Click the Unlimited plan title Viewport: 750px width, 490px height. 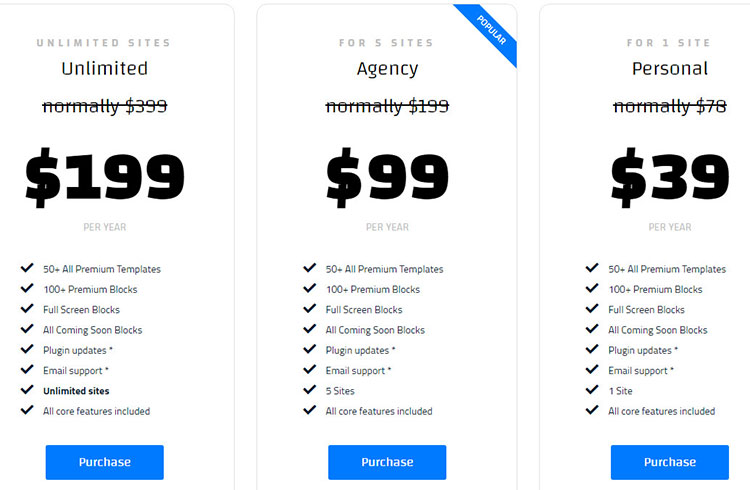coord(104,70)
